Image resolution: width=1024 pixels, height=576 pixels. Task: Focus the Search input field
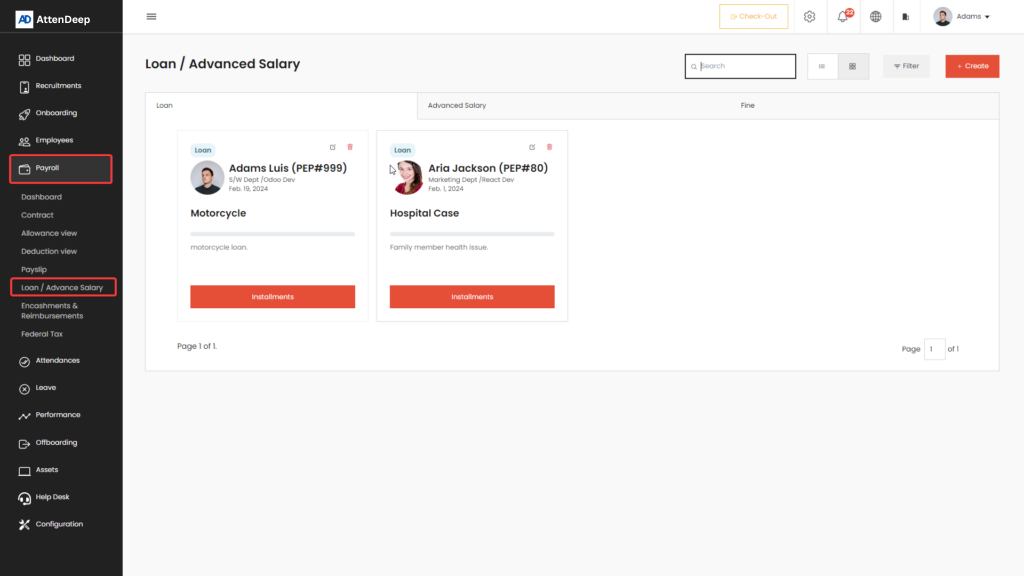coord(745,66)
